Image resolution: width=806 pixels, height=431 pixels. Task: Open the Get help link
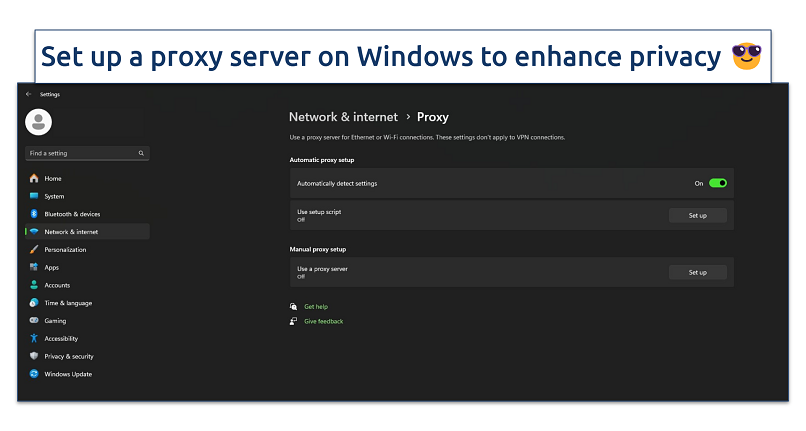coord(316,307)
